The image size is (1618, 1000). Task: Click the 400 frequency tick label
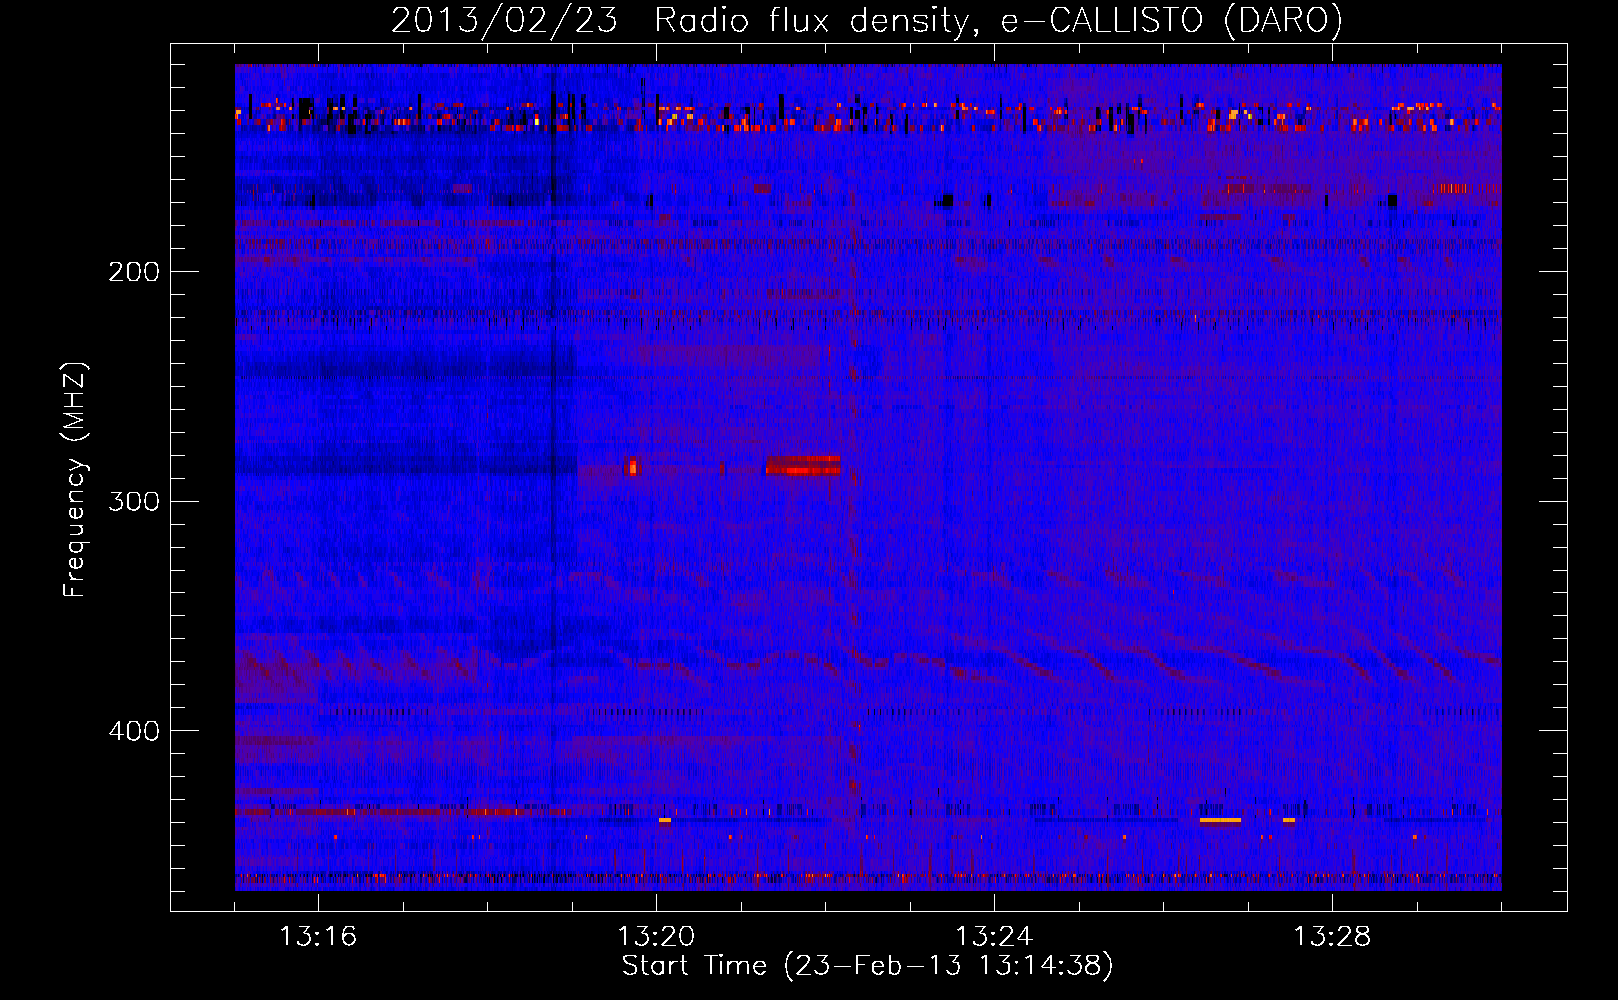(134, 731)
